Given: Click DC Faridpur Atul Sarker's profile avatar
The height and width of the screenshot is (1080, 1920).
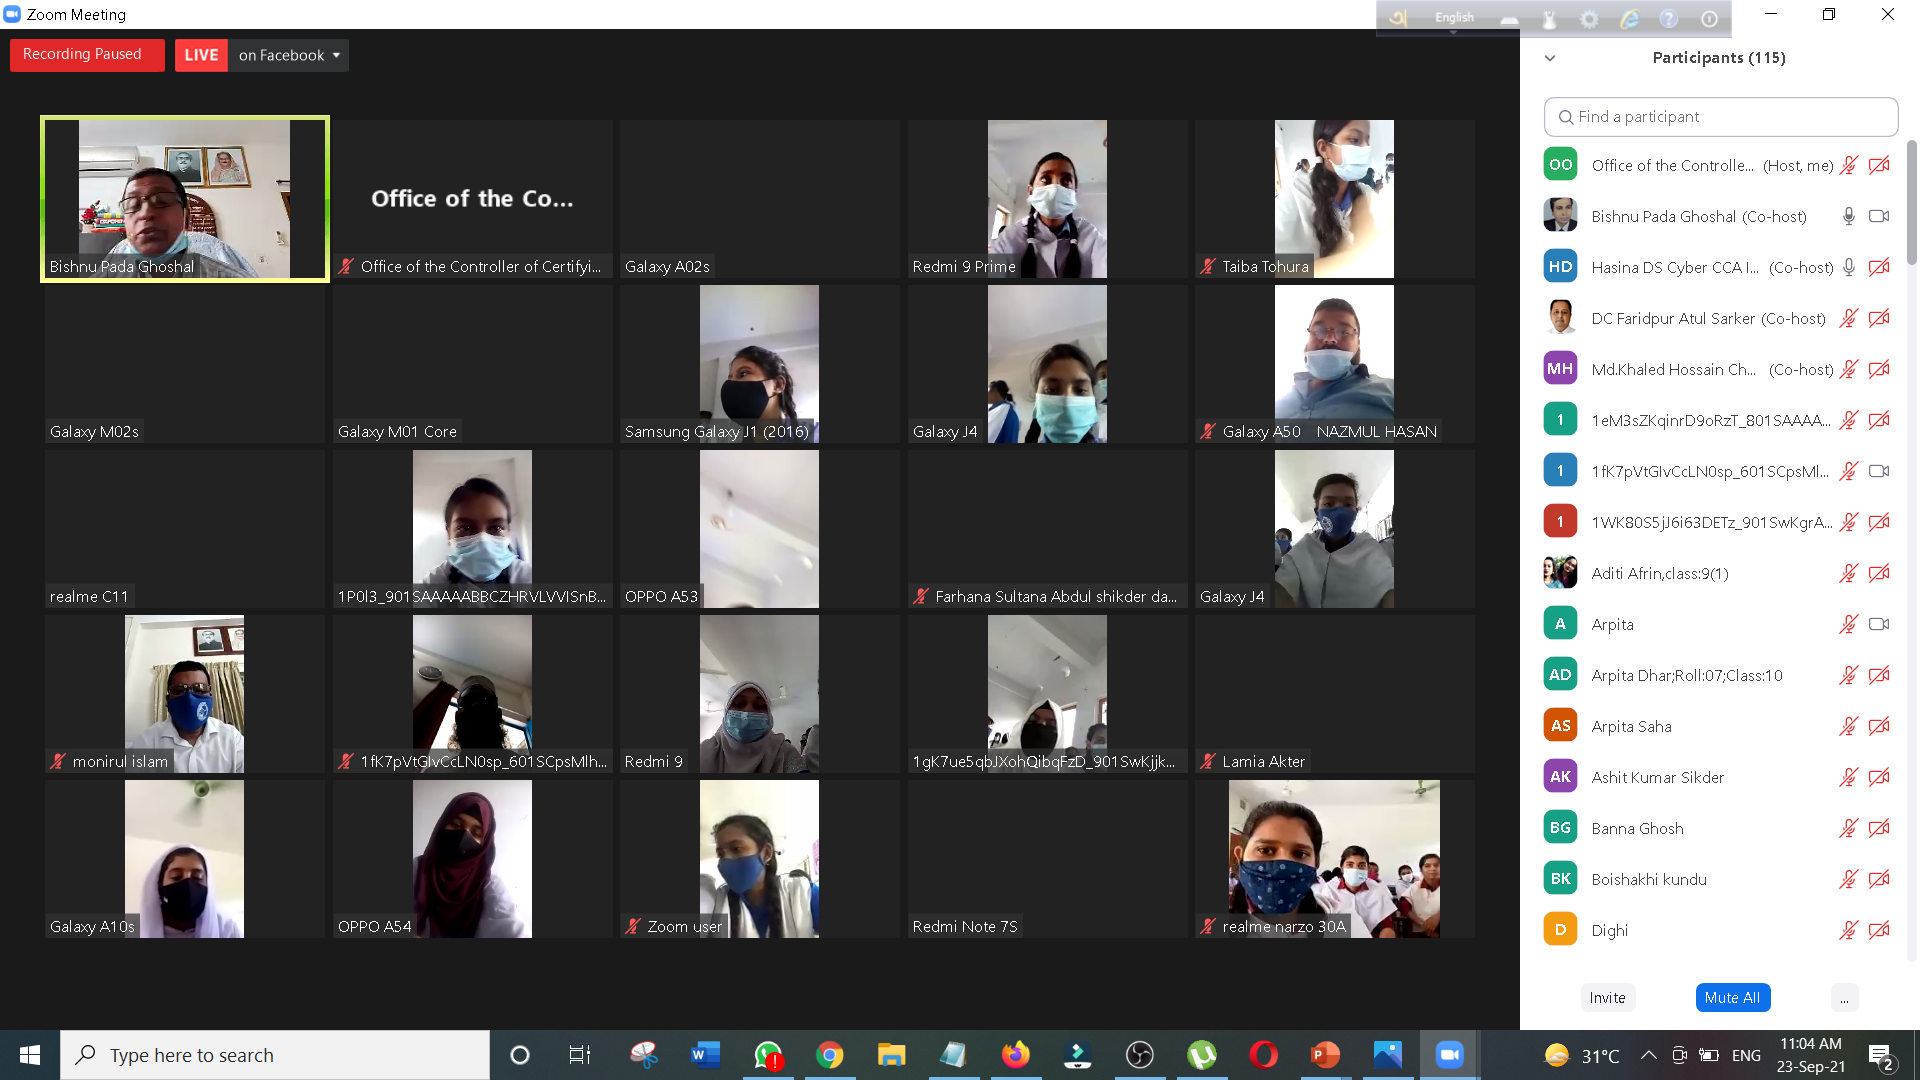Looking at the screenshot, I should pos(1560,317).
